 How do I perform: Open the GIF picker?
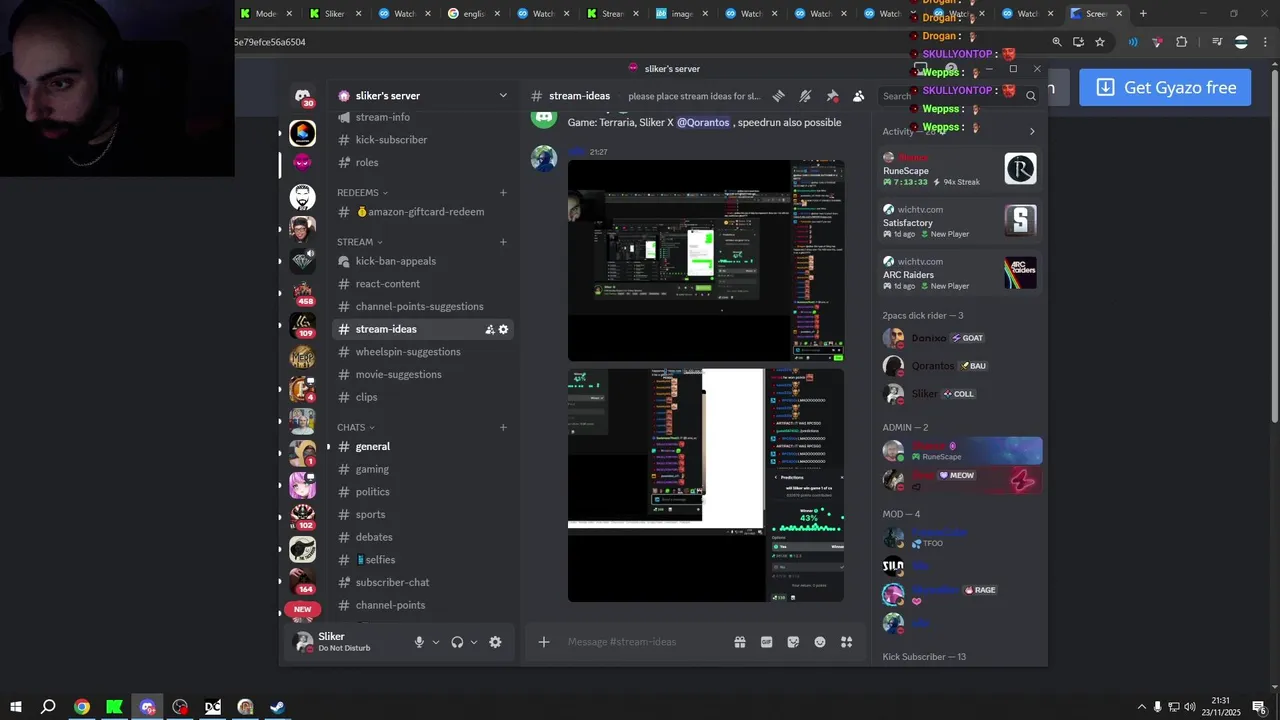click(767, 642)
